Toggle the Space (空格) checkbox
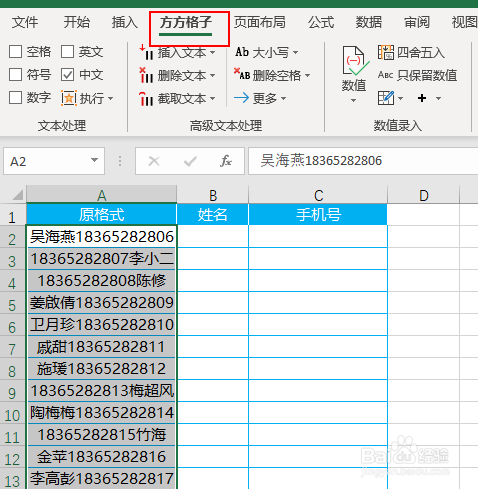This screenshot has height=489, width=478. point(15,52)
